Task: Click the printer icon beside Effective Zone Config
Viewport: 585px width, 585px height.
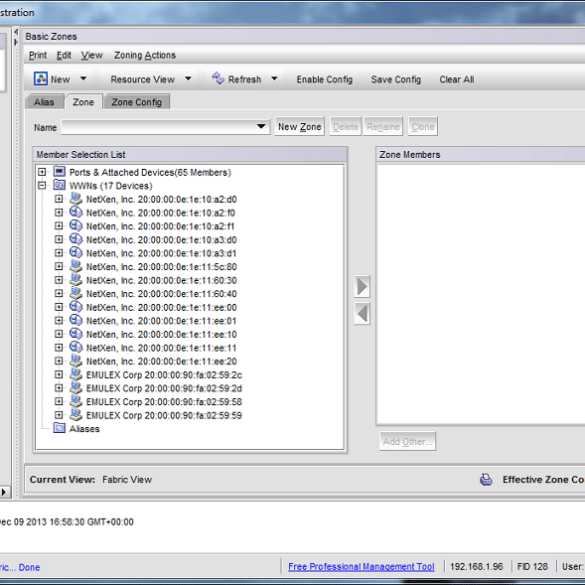Action: click(486, 479)
